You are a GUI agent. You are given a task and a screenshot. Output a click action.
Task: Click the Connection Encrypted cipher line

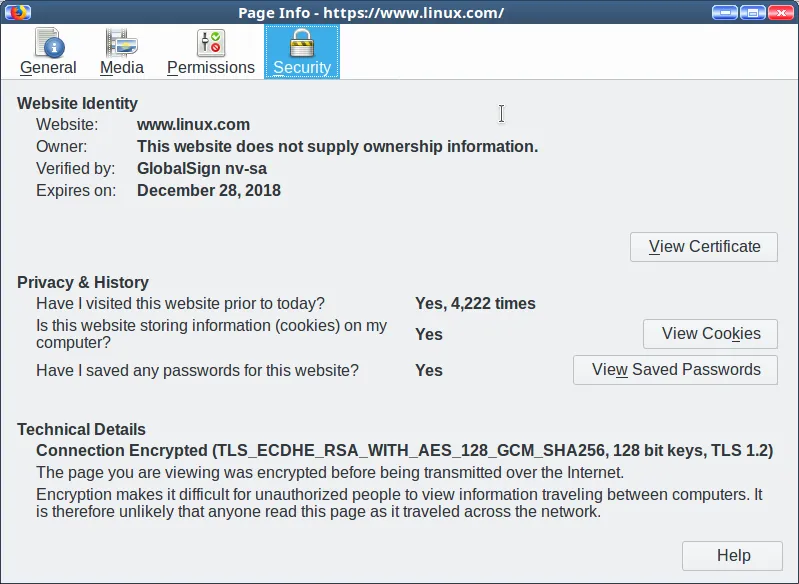pyautogui.click(x=404, y=451)
